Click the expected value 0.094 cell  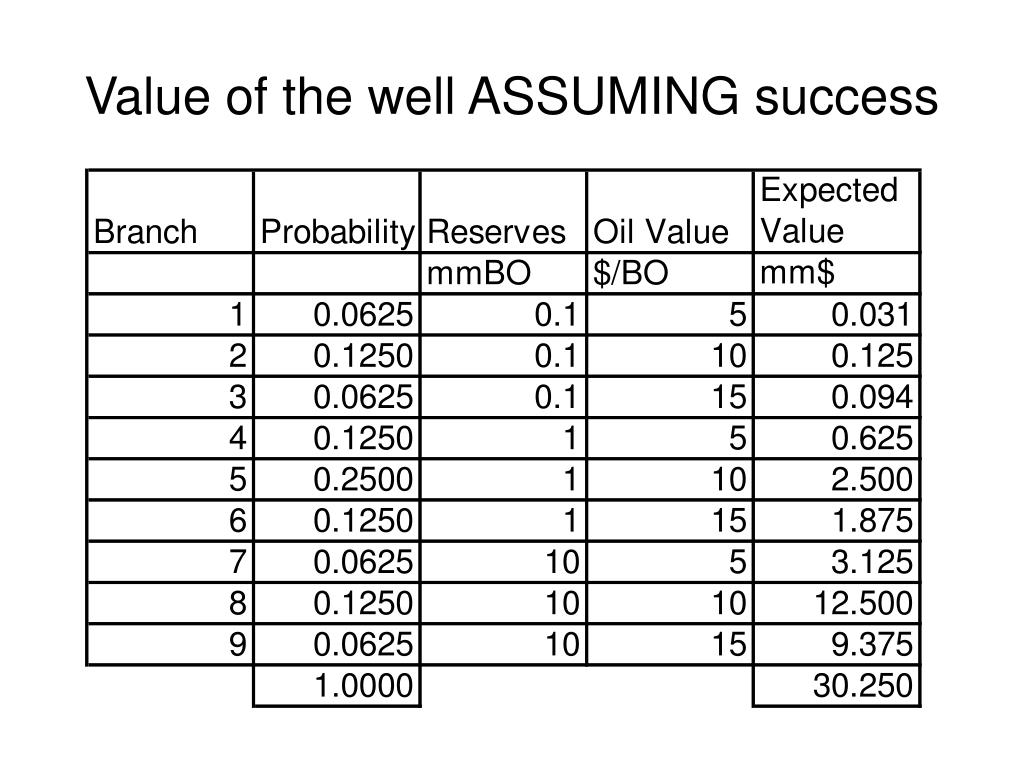[x=837, y=397]
